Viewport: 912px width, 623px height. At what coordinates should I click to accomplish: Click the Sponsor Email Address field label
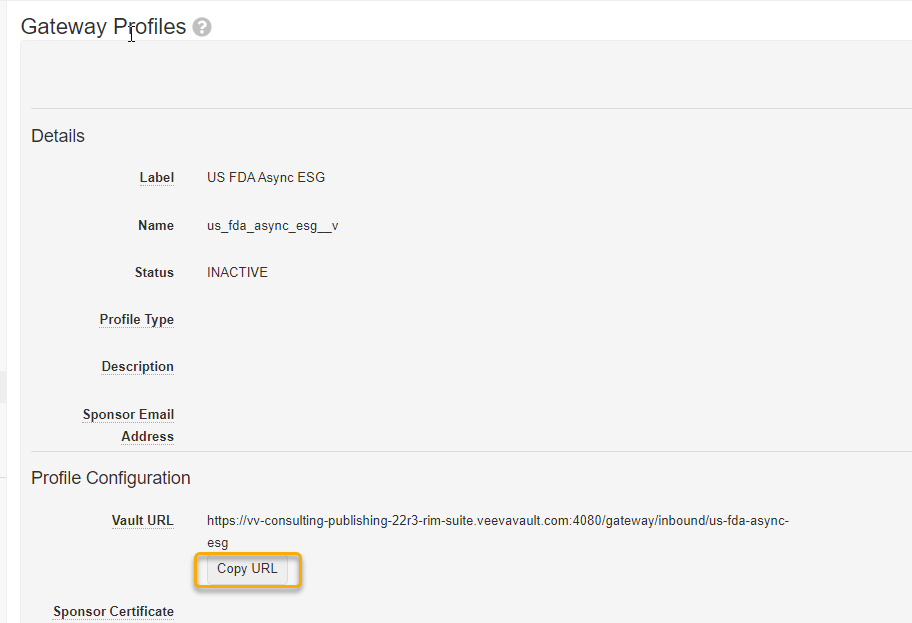pyautogui.click(x=129, y=425)
